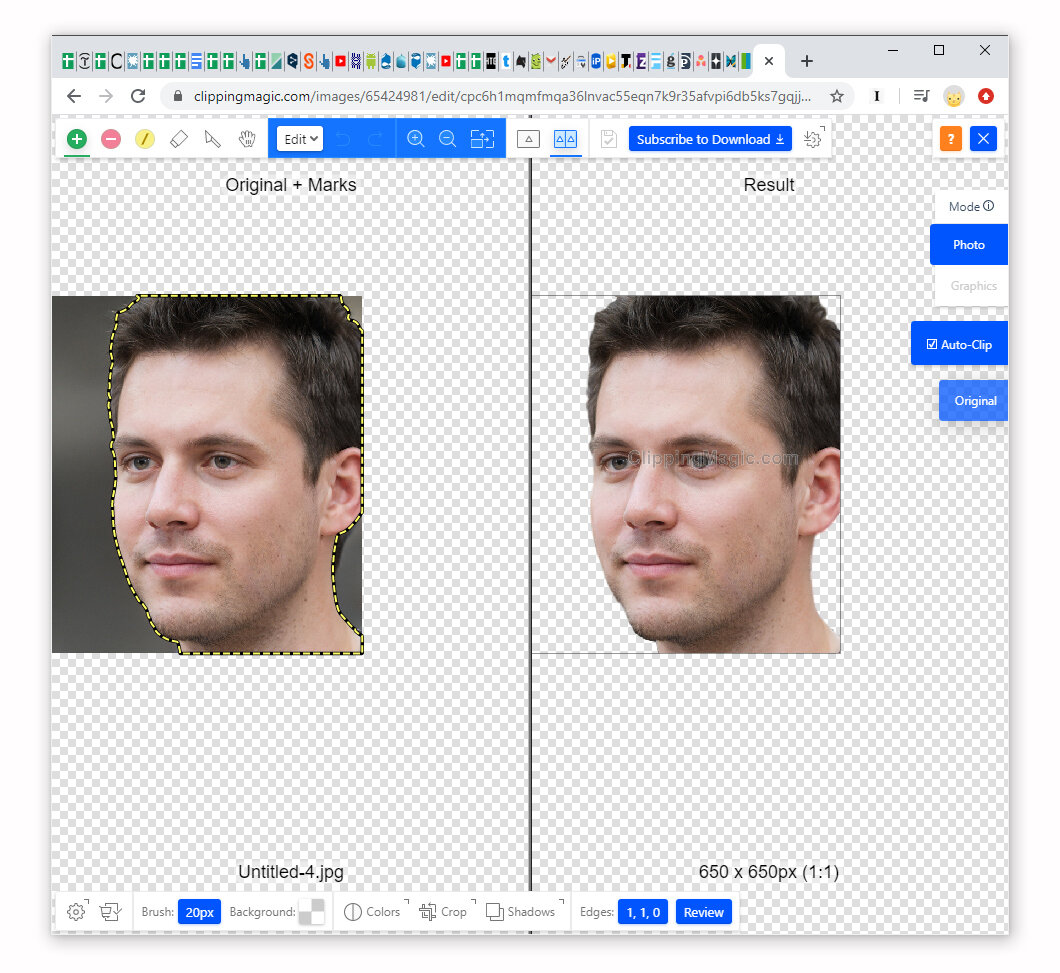This screenshot has width=1060, height=973.
Task: Click the Original button
Action: pyautogui.click(x=974, y=401)
